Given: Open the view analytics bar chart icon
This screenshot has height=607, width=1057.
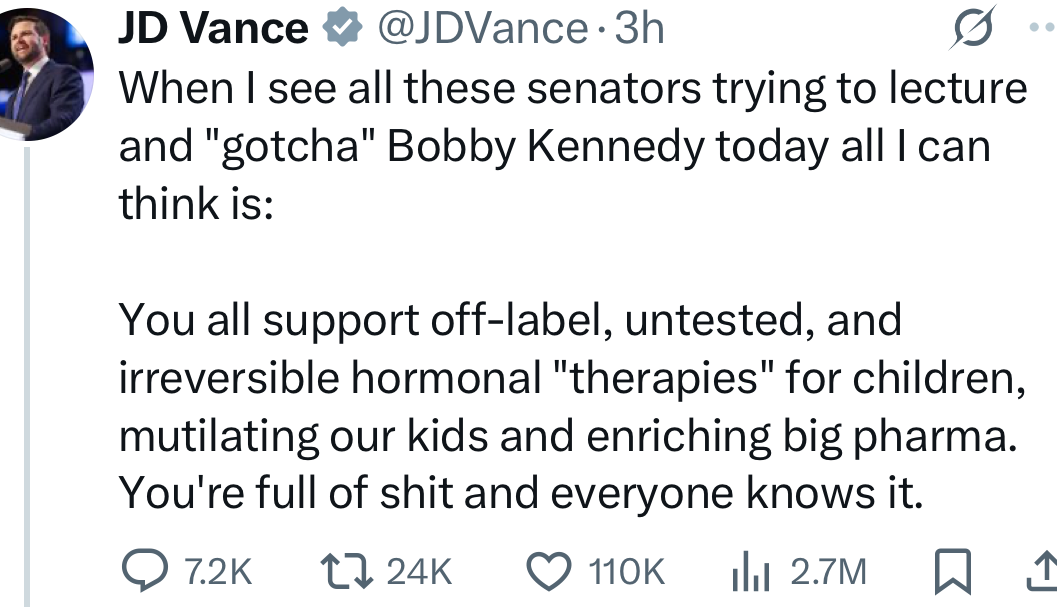Looking at the screenshot, I should tap(749, 572).
